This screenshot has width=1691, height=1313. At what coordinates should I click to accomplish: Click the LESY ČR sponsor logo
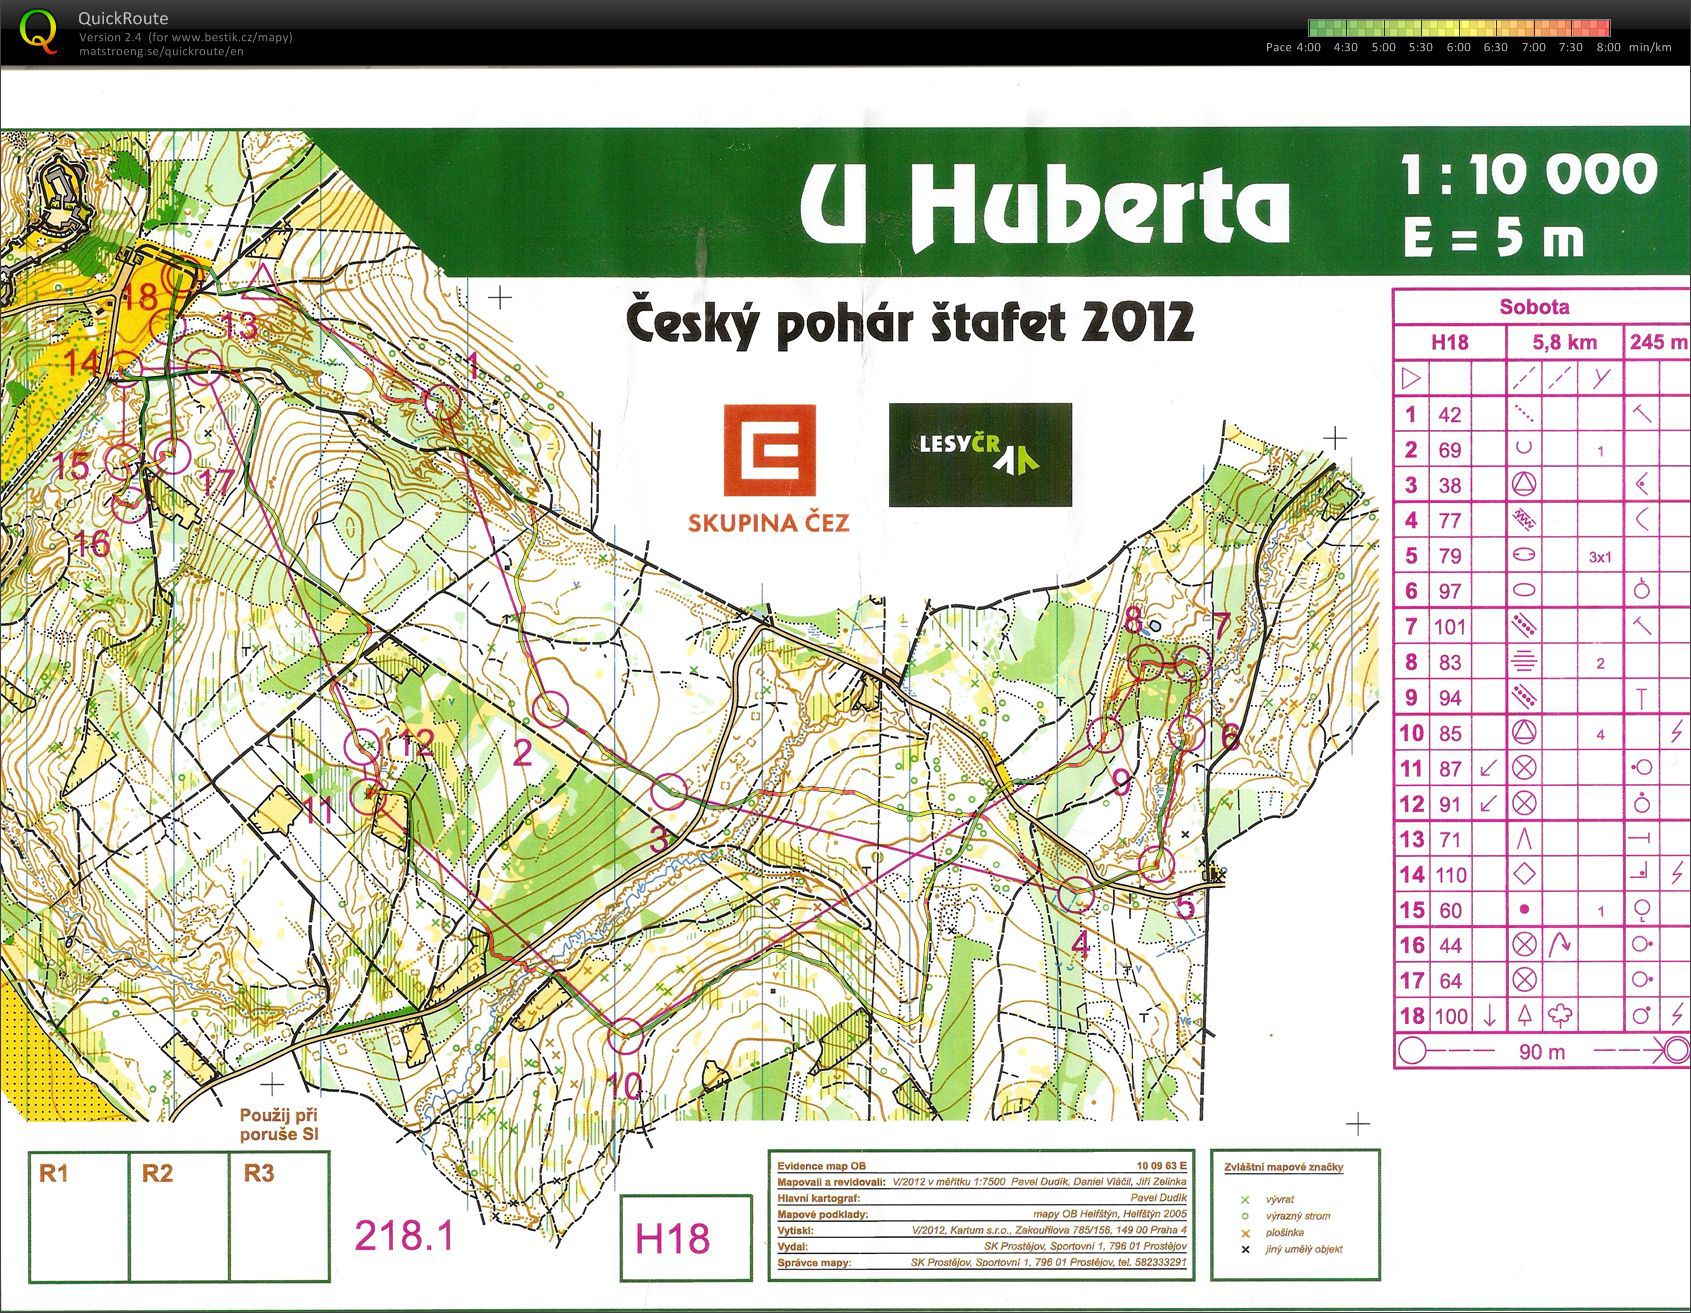980,455
